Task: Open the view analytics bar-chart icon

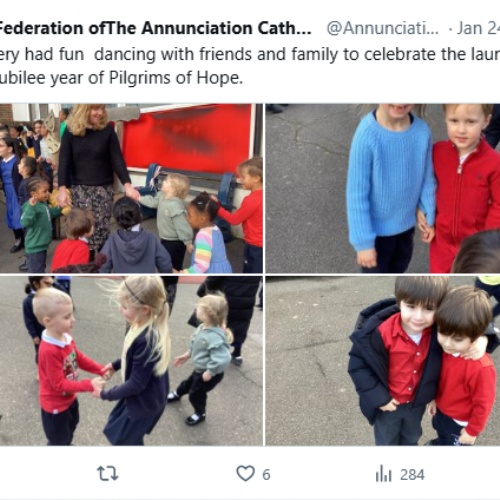Action: tap(383, 474)
